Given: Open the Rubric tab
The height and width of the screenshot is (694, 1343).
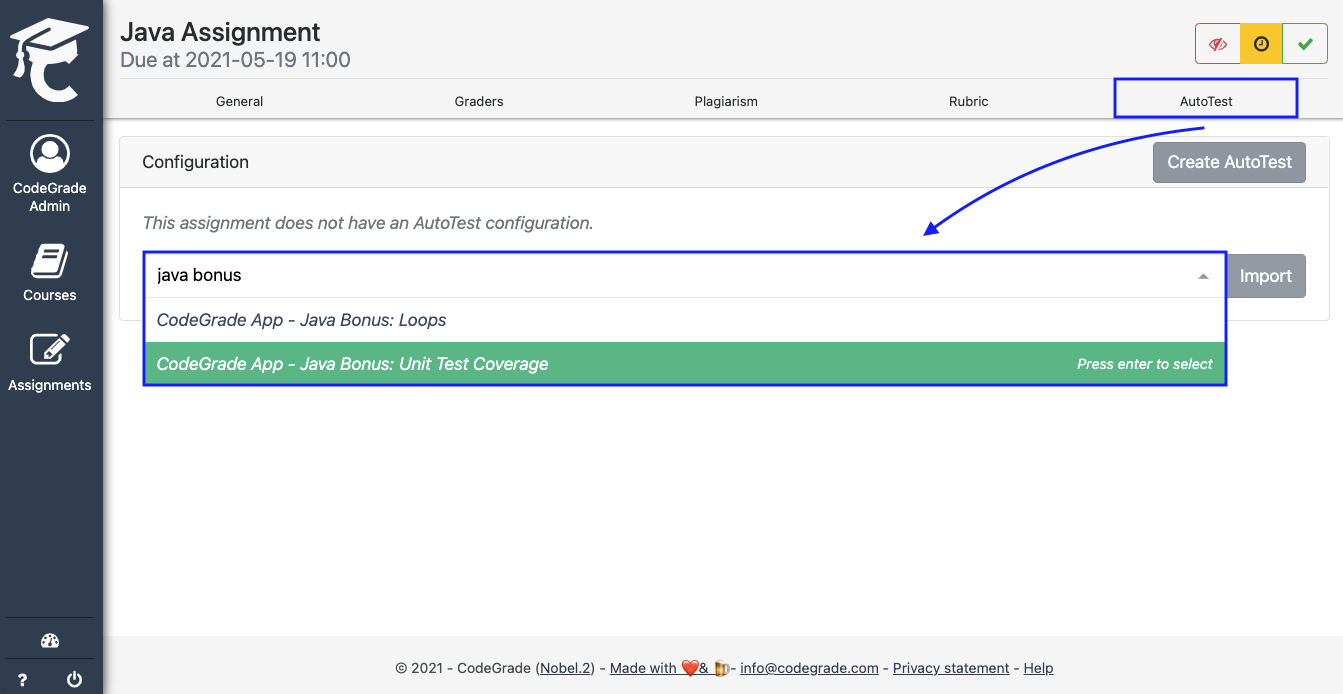Looking at the screenshot, I should (x=968, y=101).
